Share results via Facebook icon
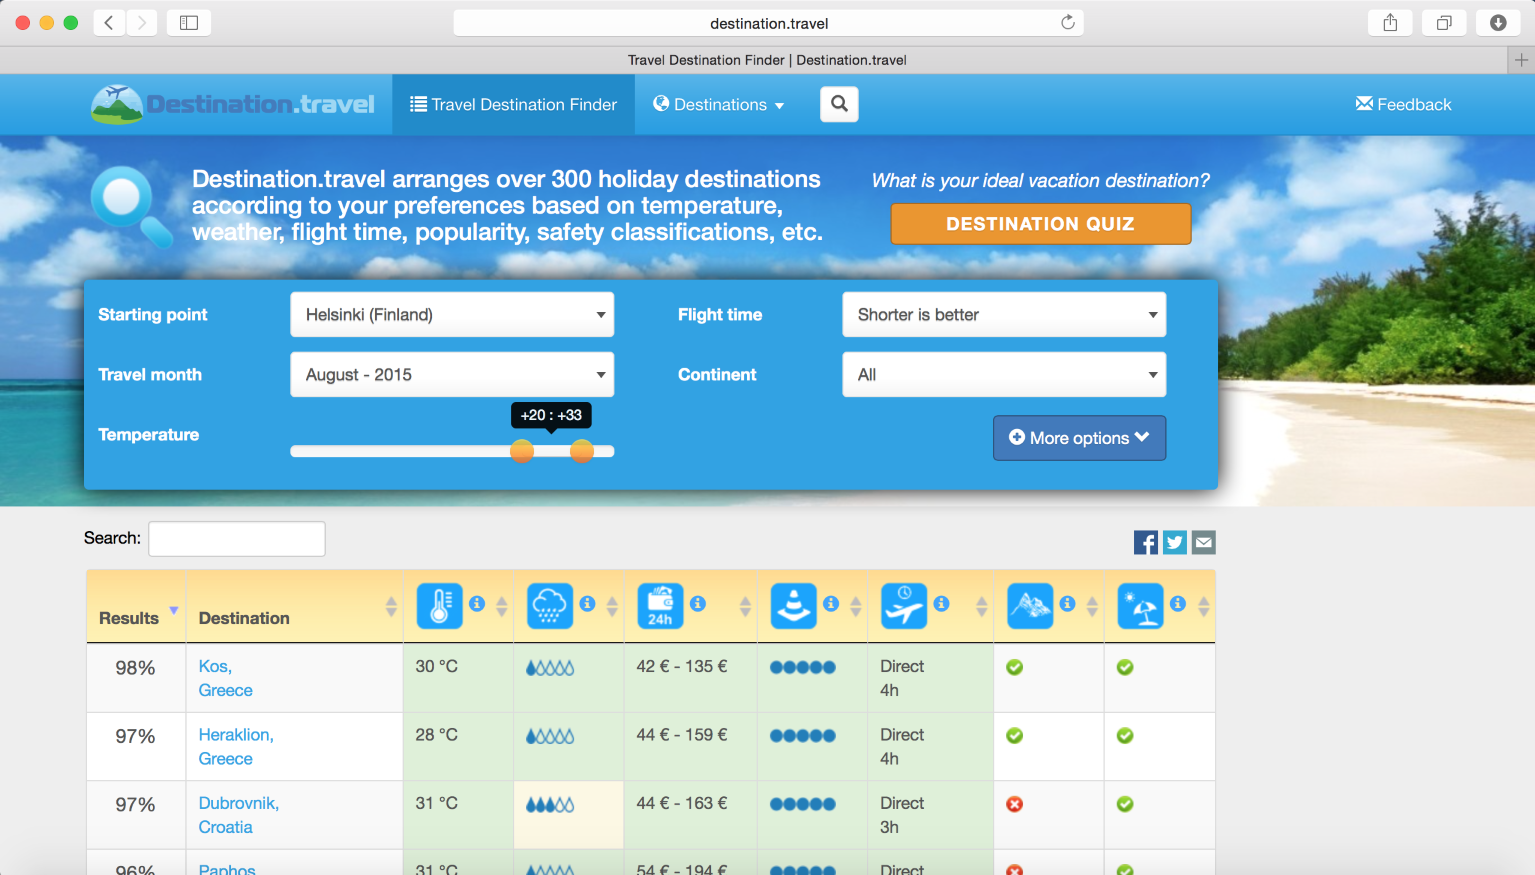This screenshot has width=1535, height=875. pyautogui.click(x=1145, y=542)
